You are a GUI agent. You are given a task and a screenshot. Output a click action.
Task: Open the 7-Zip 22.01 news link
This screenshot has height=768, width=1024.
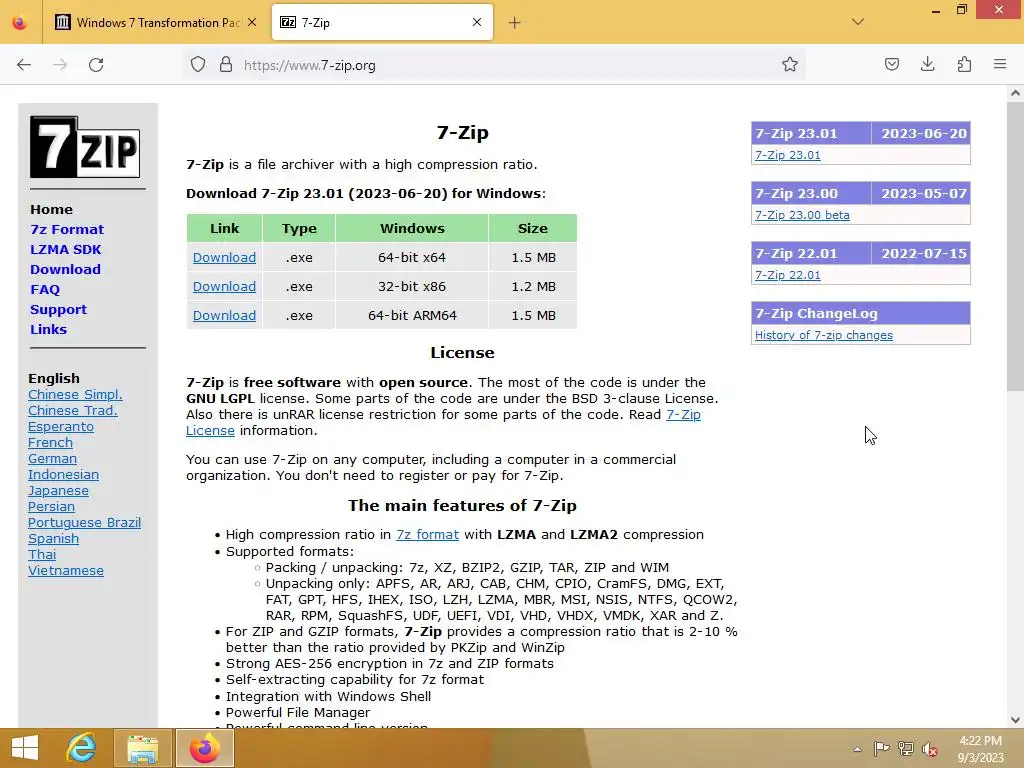[x=788, y=275]
